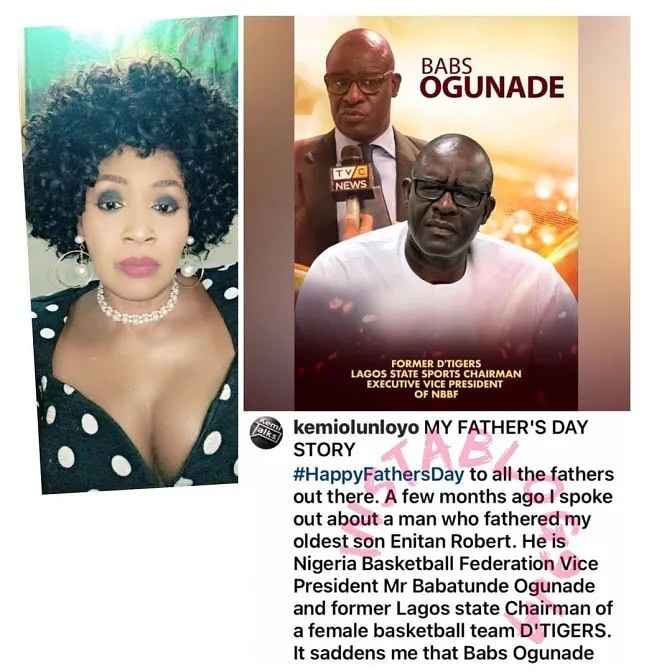Open the #HappyFathersDay hashtag

378,474
